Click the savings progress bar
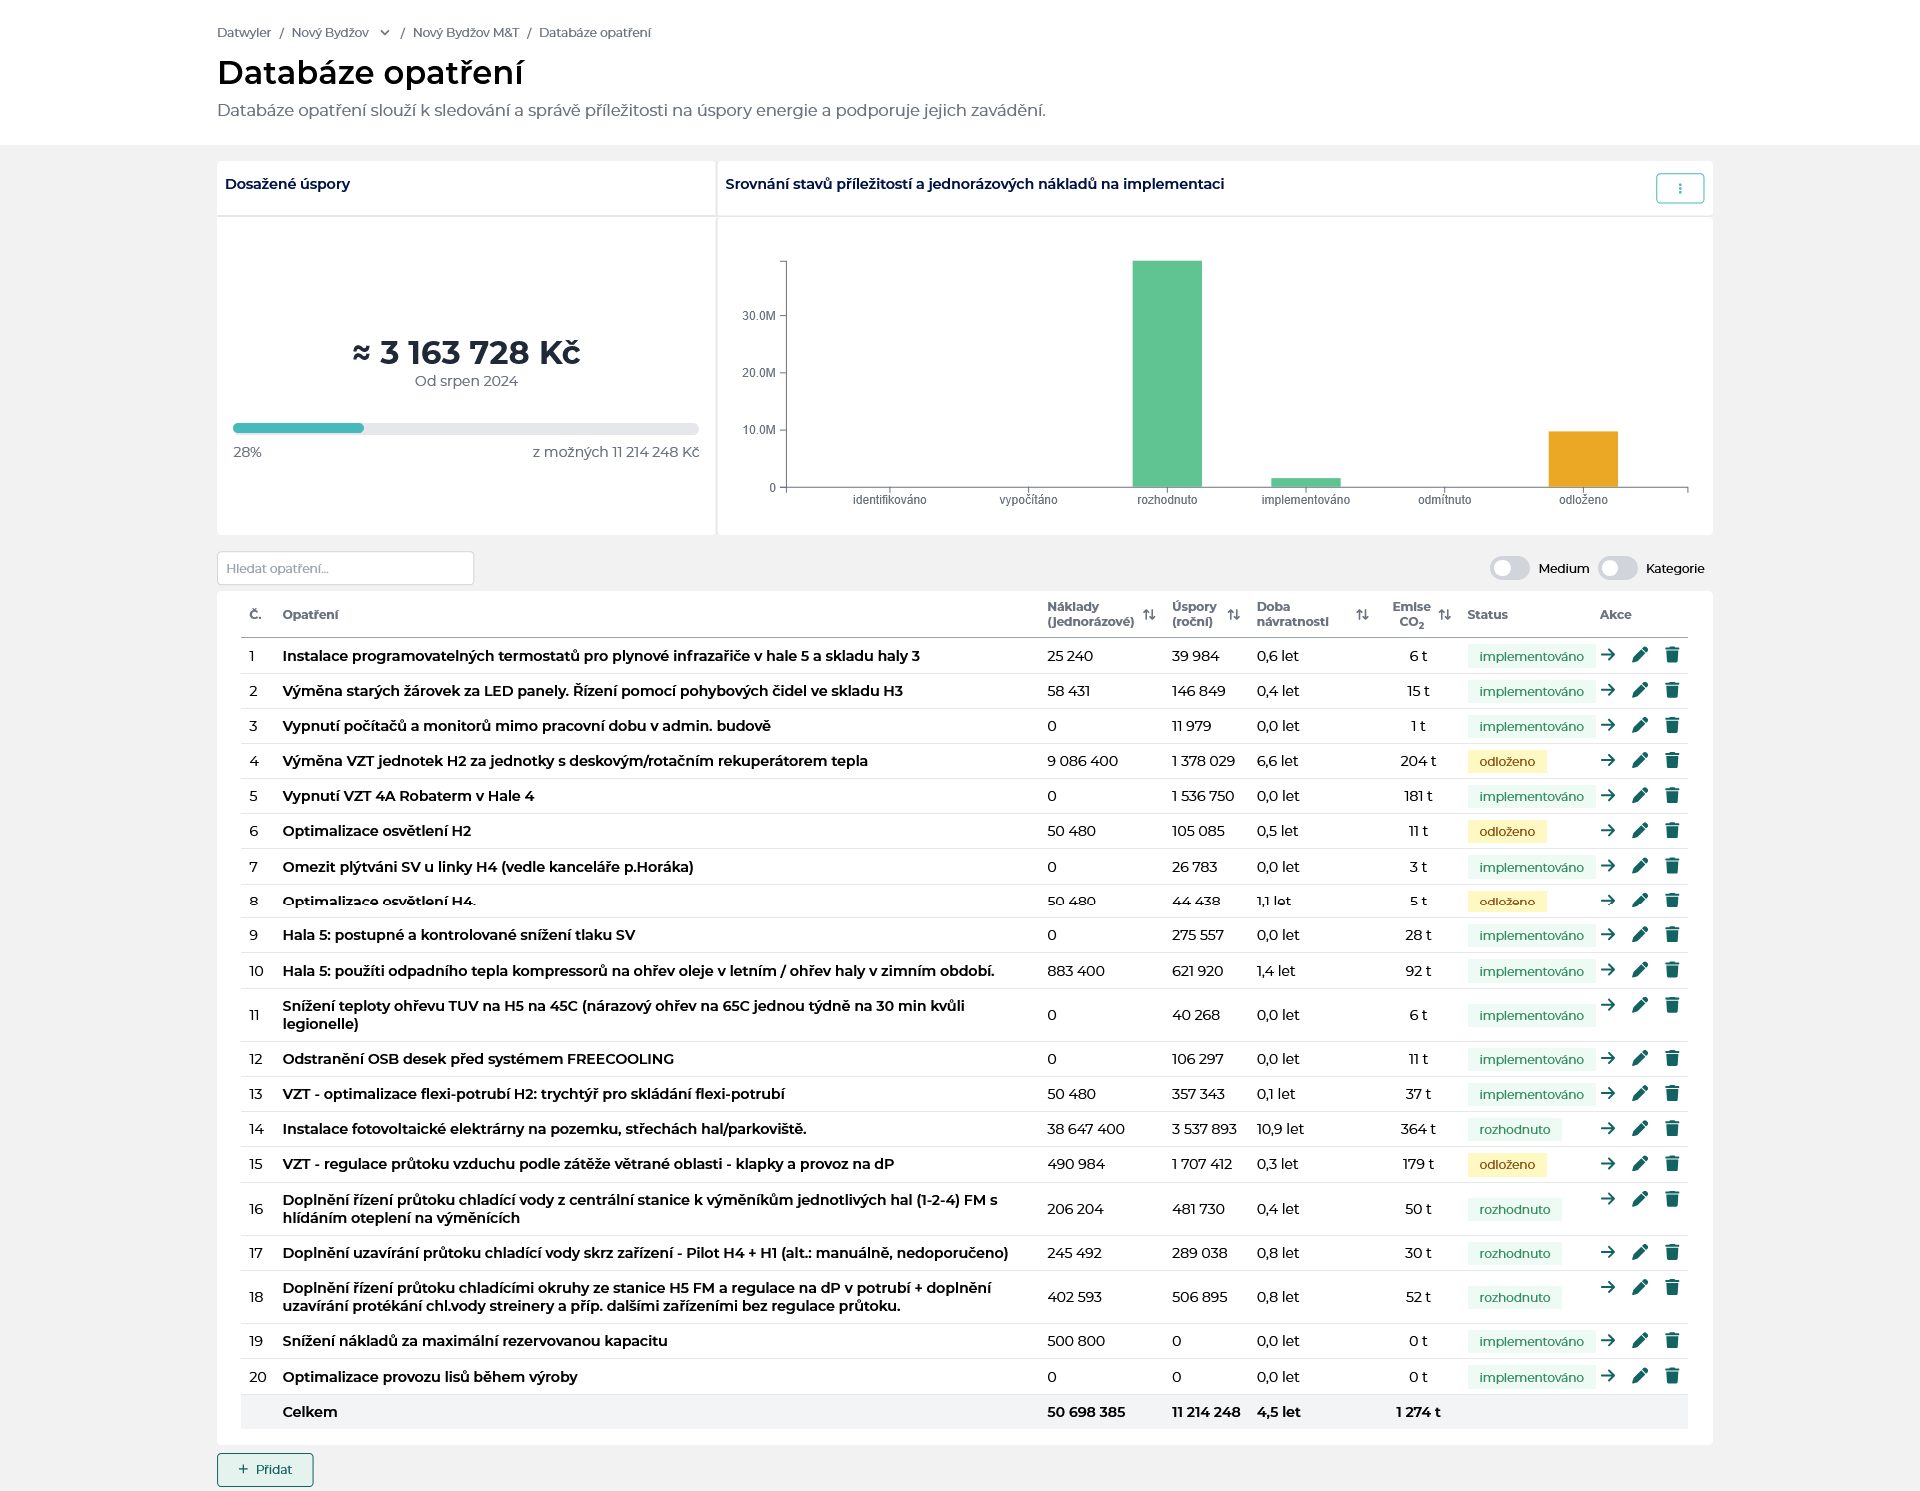This screenshot has height=1491, width=1920. (x=466, y=428)
